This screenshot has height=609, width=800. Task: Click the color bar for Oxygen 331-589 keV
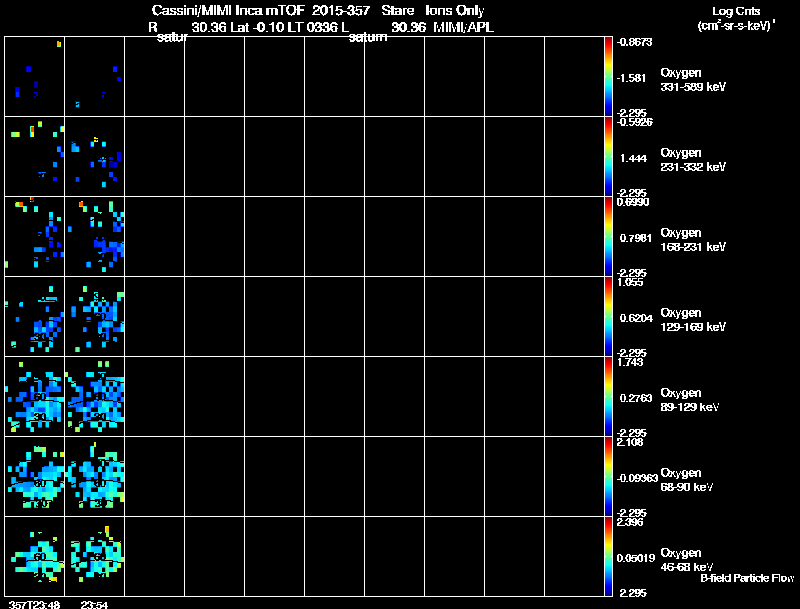608,77
